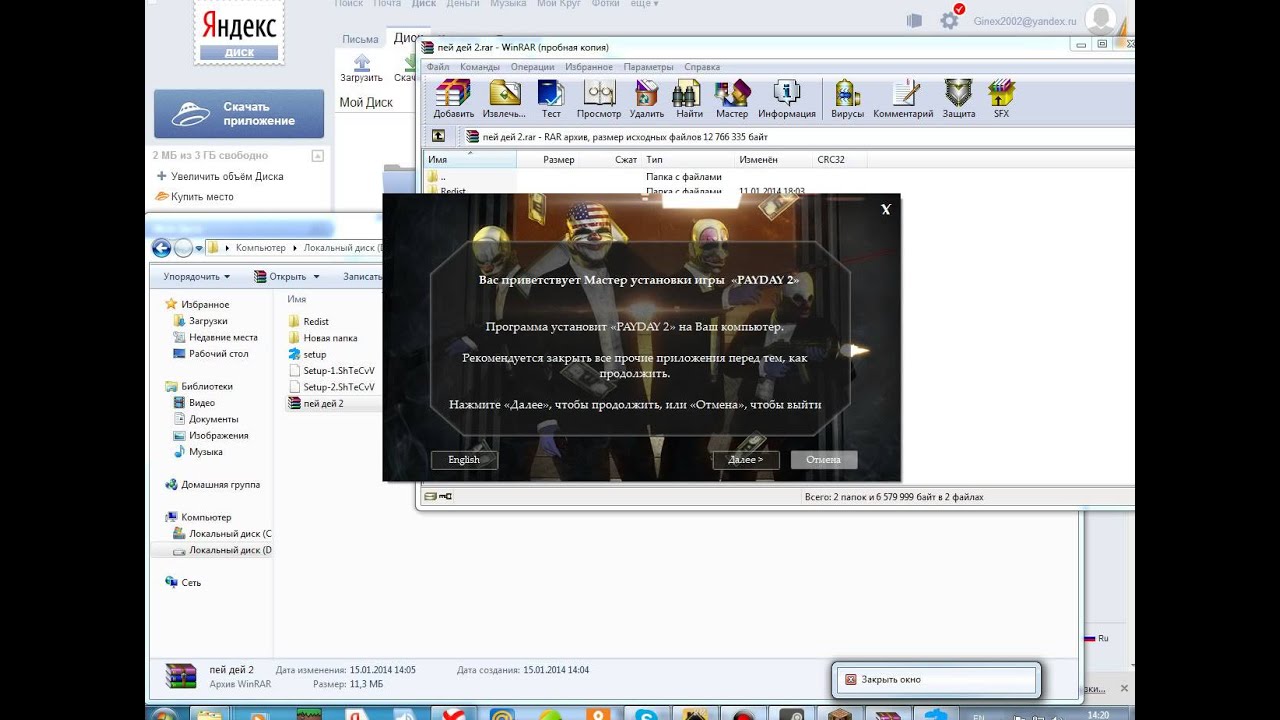The image size is (1280, 720).
Task: Open the Файл menu in WinRAR
Action: click(438, 67)
